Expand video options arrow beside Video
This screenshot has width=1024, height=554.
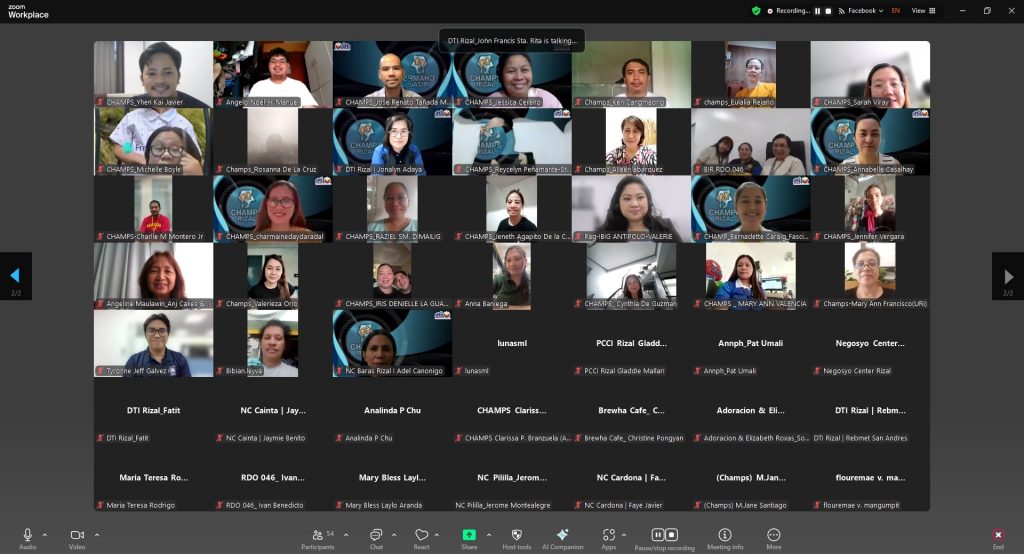97,534
